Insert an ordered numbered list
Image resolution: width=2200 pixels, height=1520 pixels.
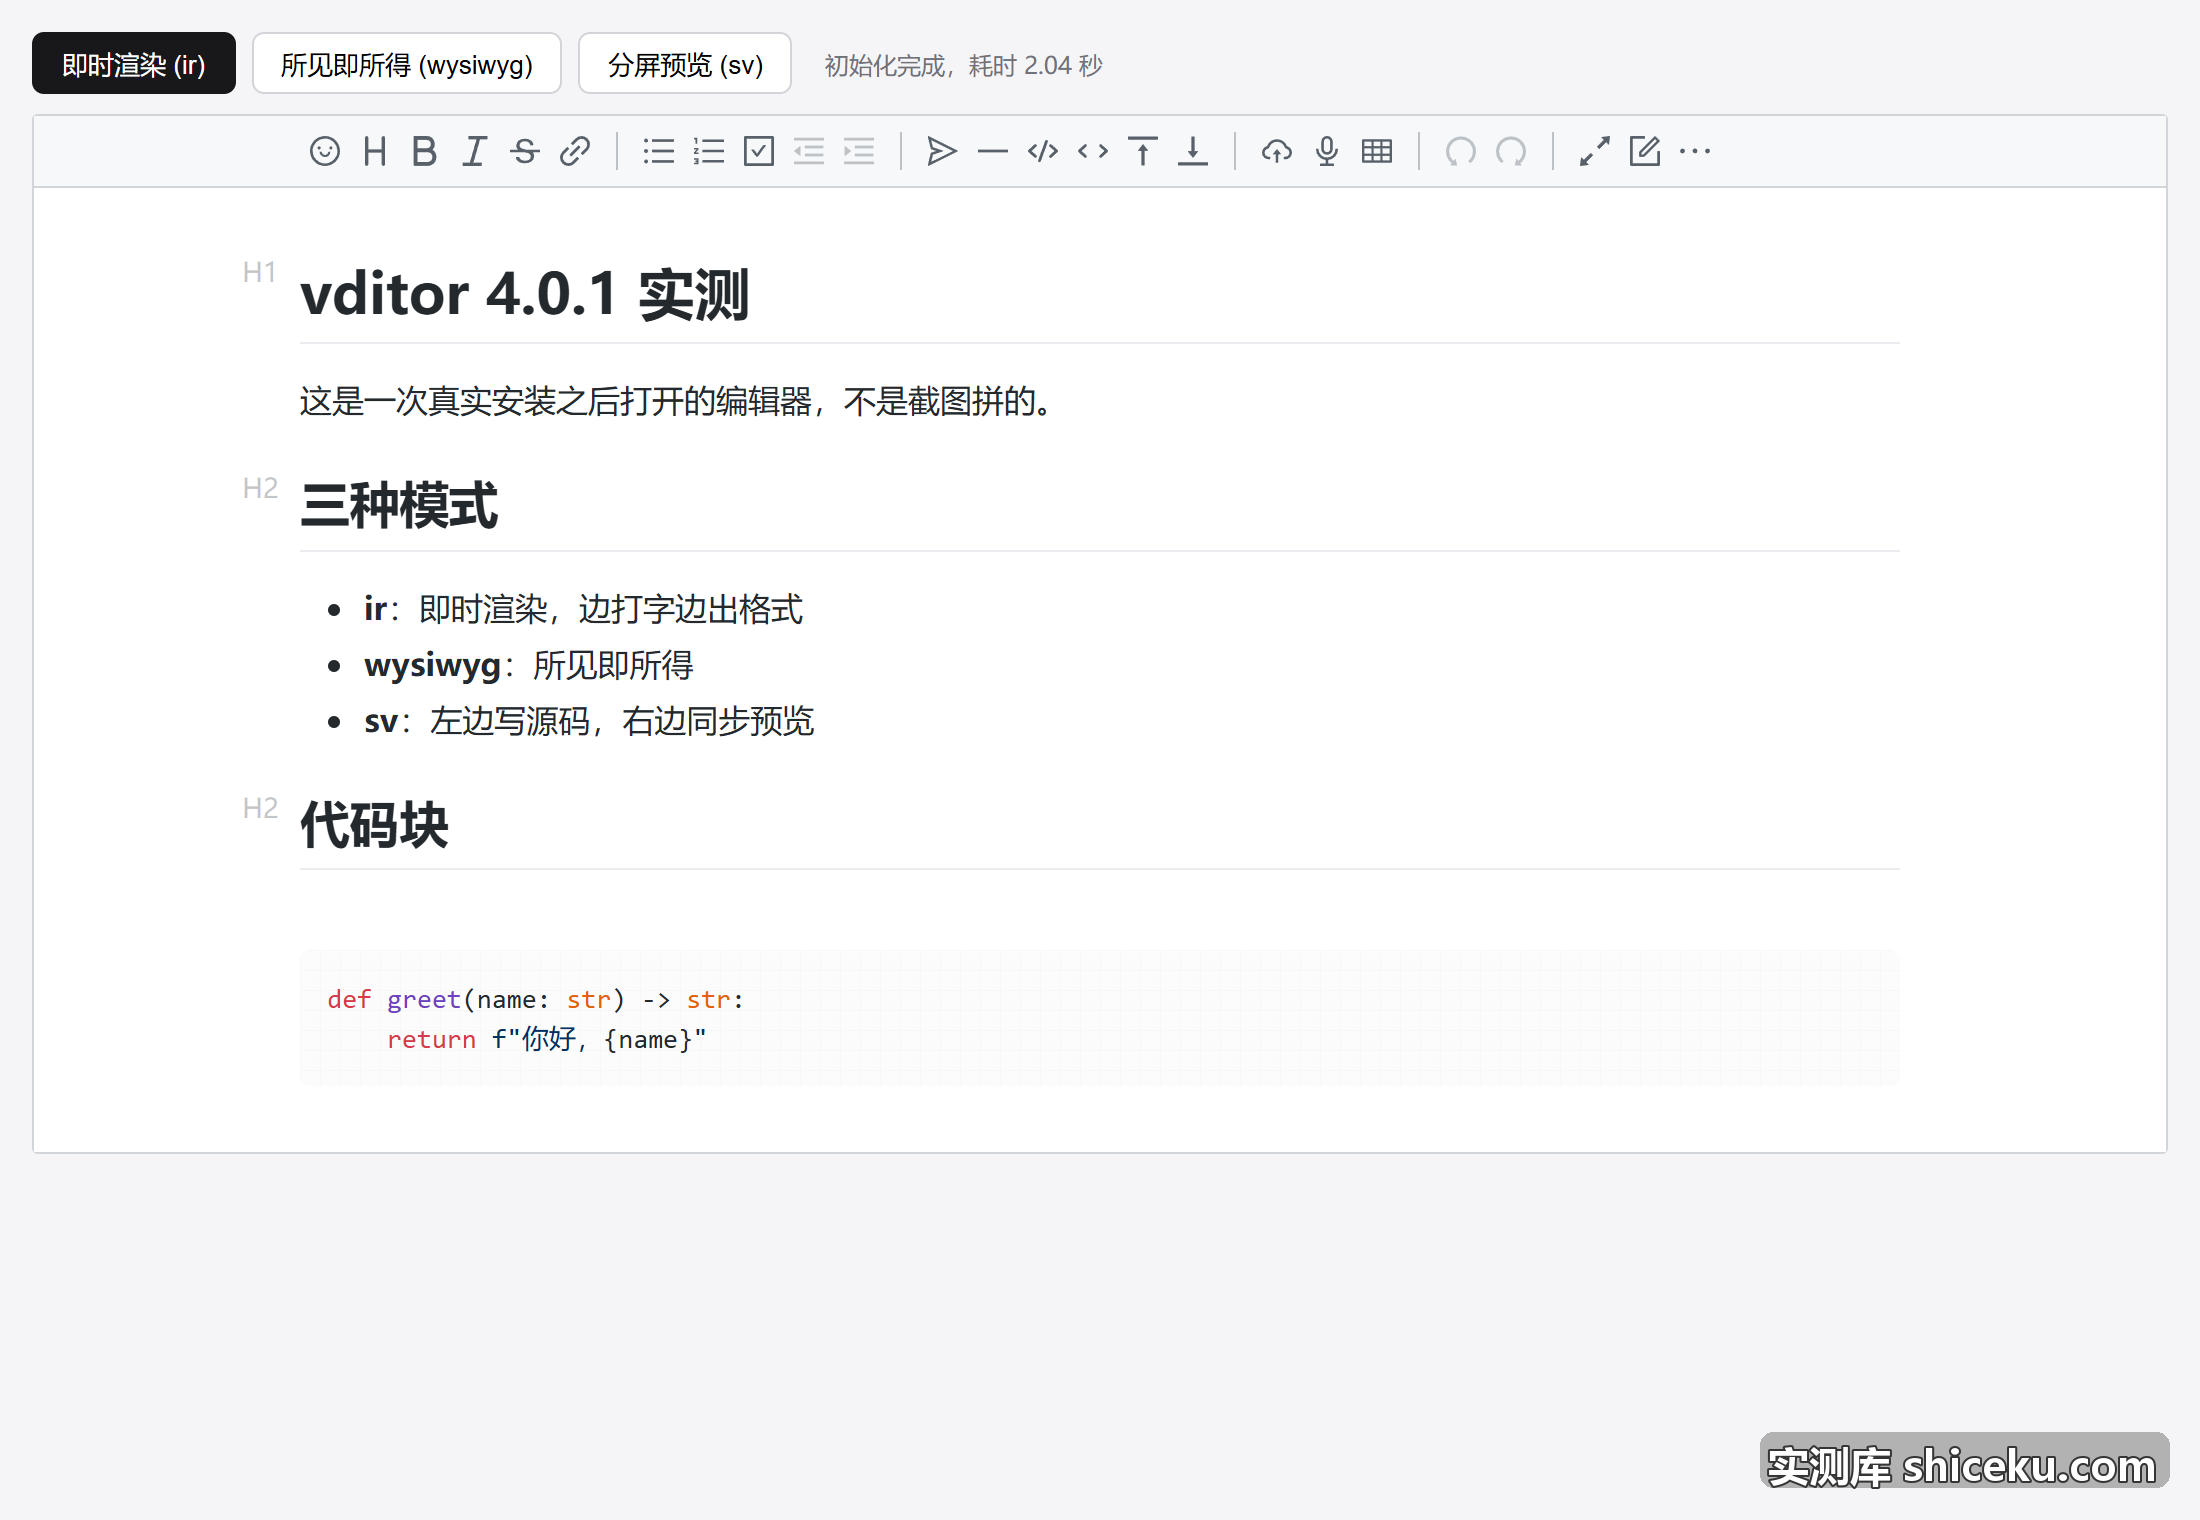coord(709,151)
